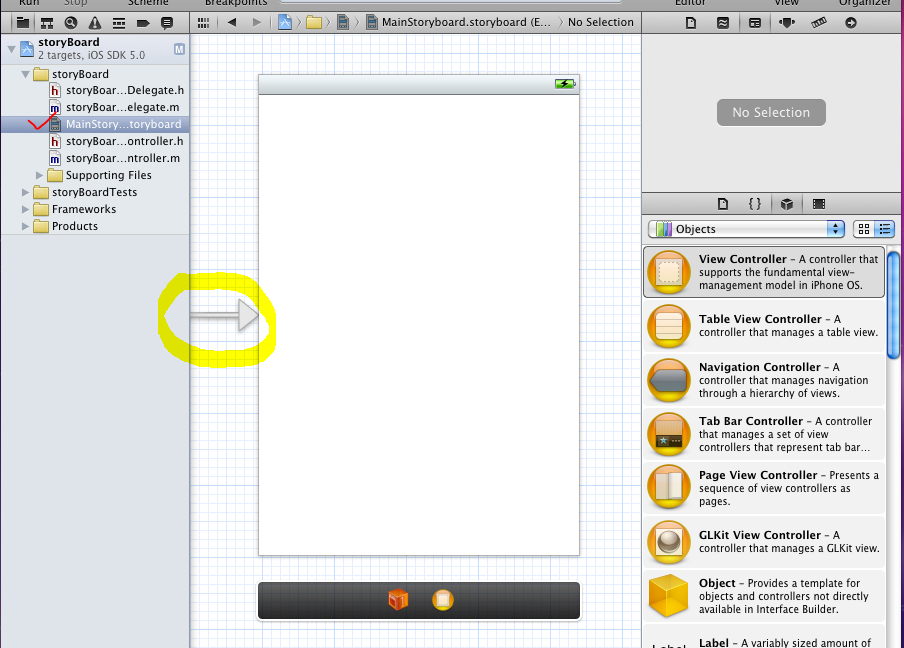Select the initial scene entry arrow

click(224, 315)
